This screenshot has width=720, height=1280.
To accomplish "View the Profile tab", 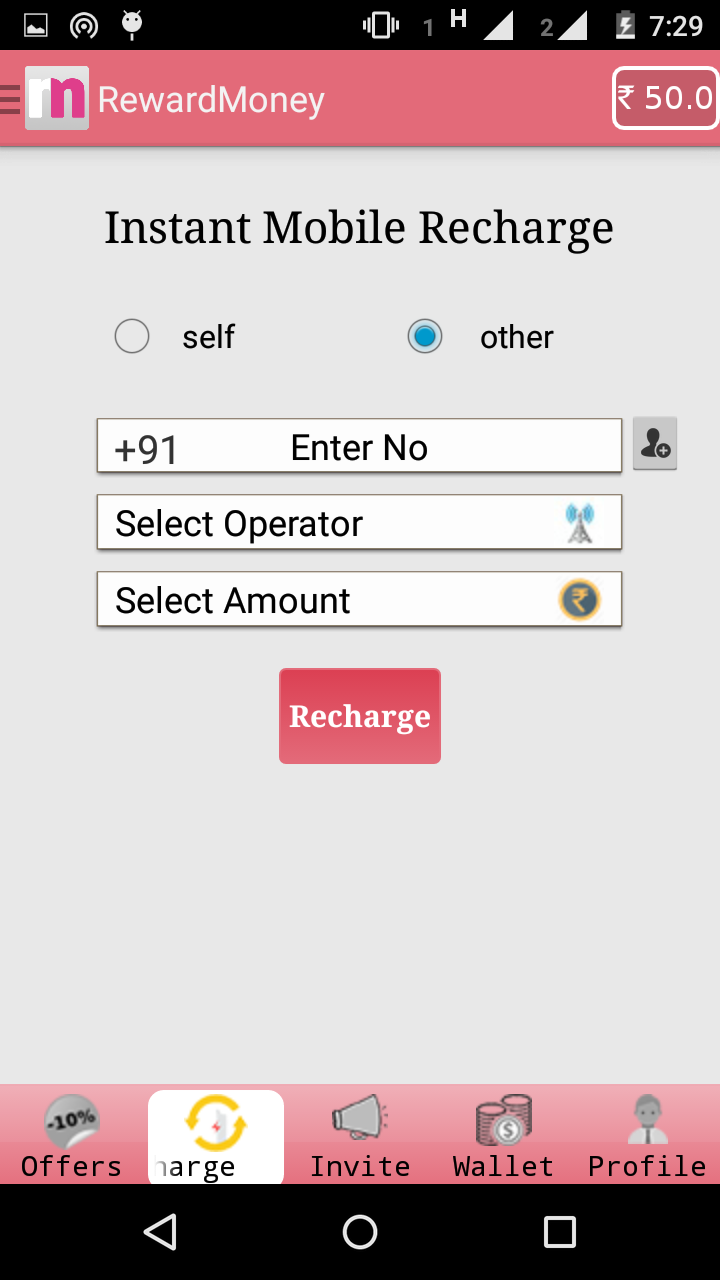I will click(647, 1136).
